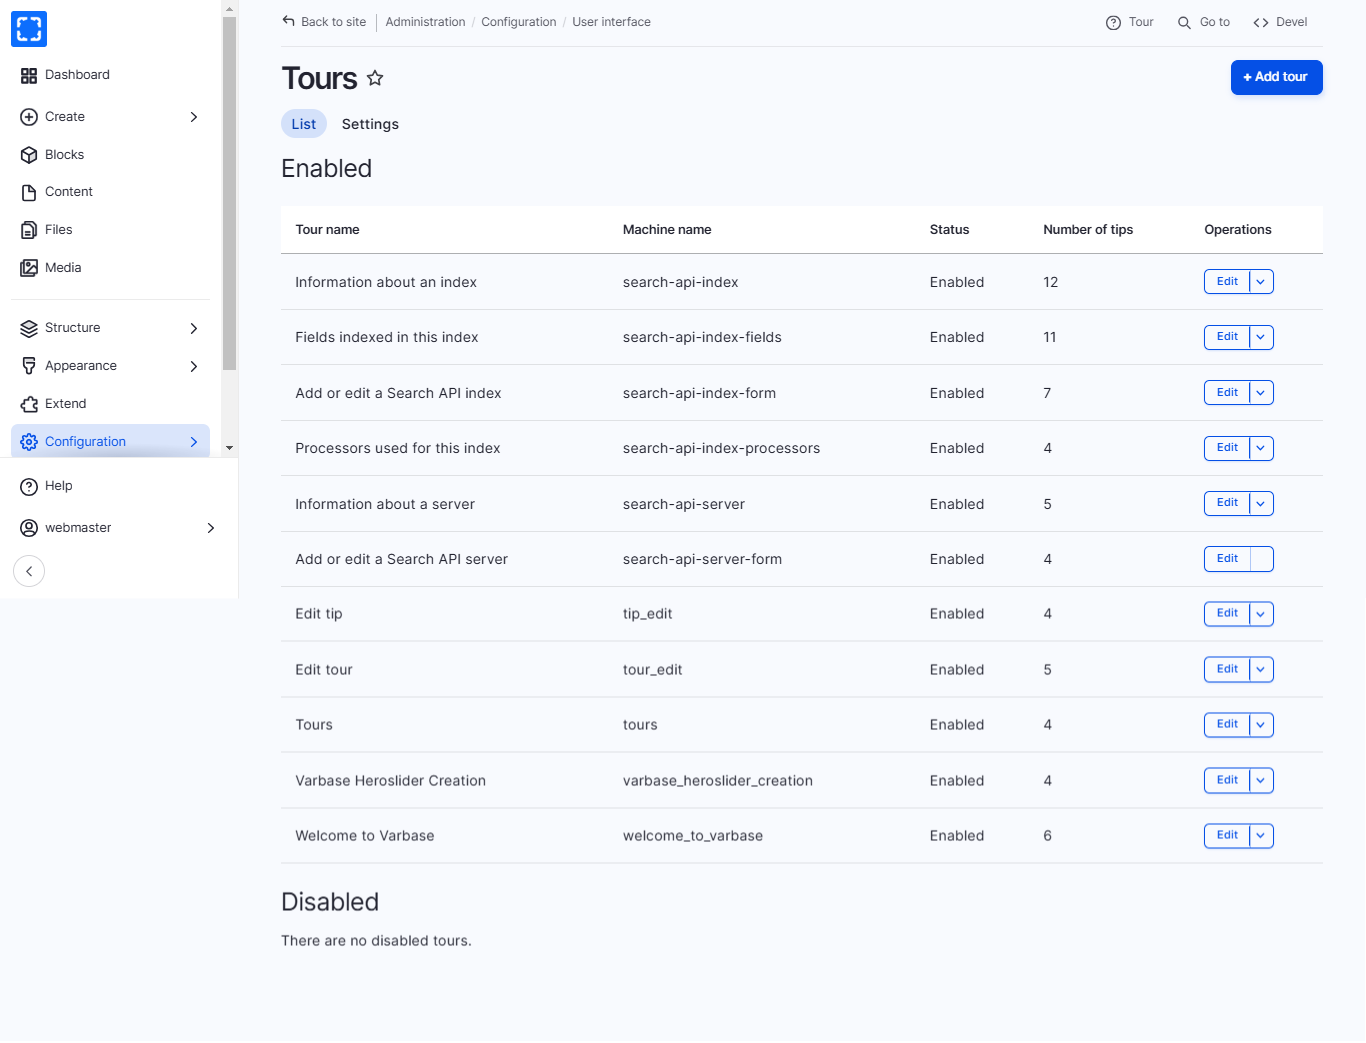This screenshot has width=1366, height=1043.
Task: Open the Devel menu
Action: click(x=1280, y=22)
